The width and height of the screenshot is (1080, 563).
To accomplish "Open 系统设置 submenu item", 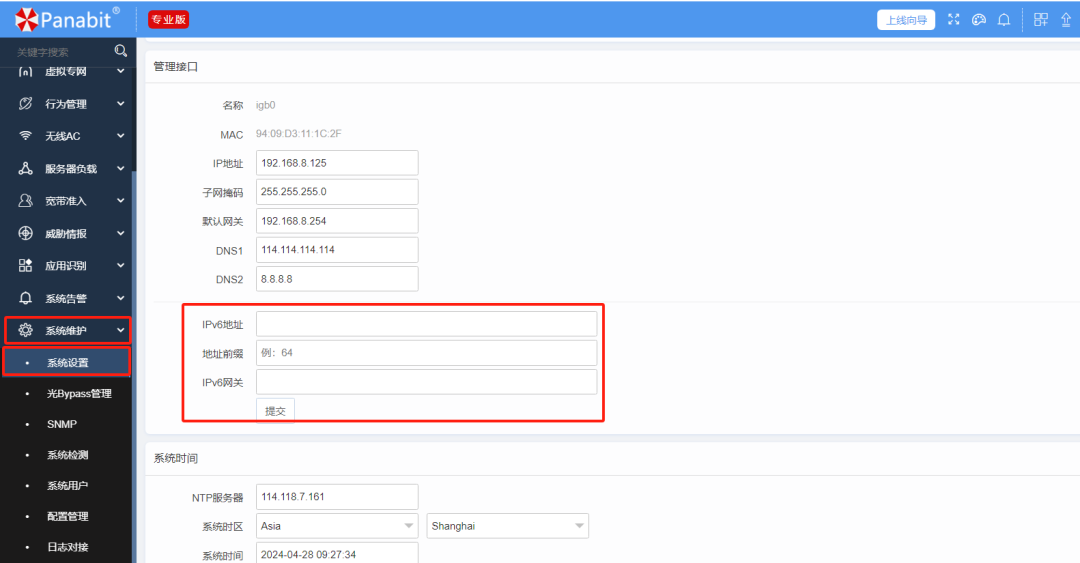I will [67, 362].
